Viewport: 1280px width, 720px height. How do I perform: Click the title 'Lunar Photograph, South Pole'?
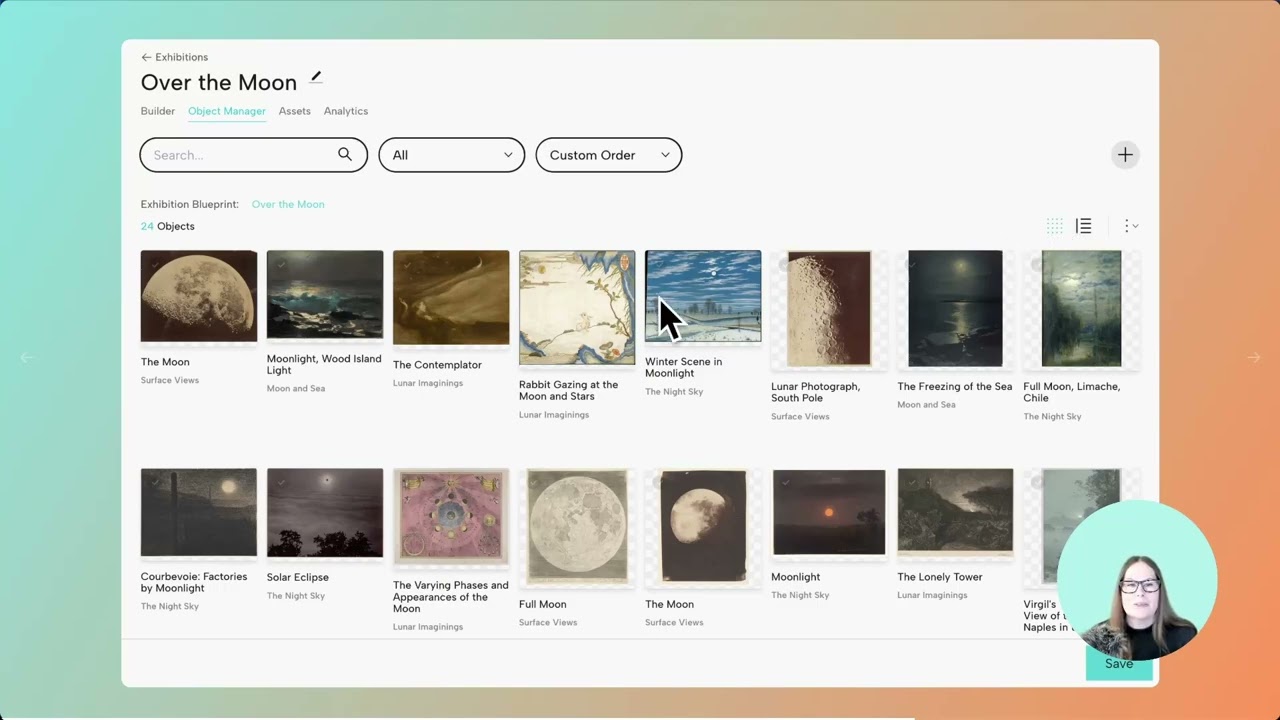(816, 392)
